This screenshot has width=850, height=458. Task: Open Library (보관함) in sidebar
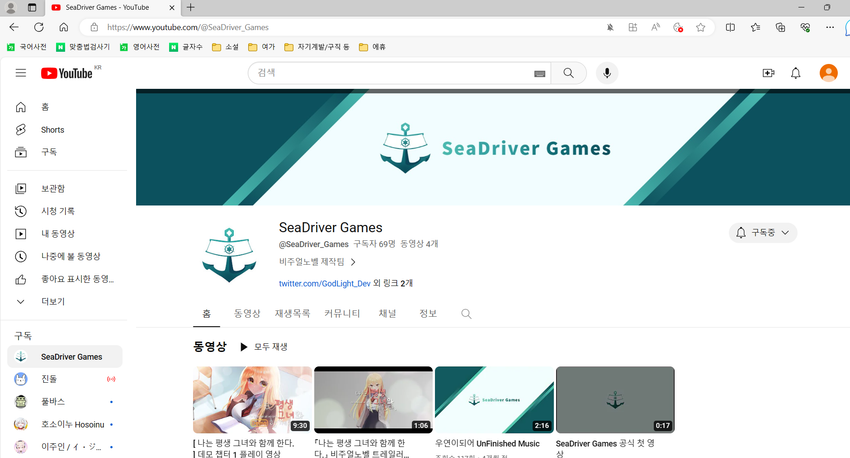click(67, 188)
